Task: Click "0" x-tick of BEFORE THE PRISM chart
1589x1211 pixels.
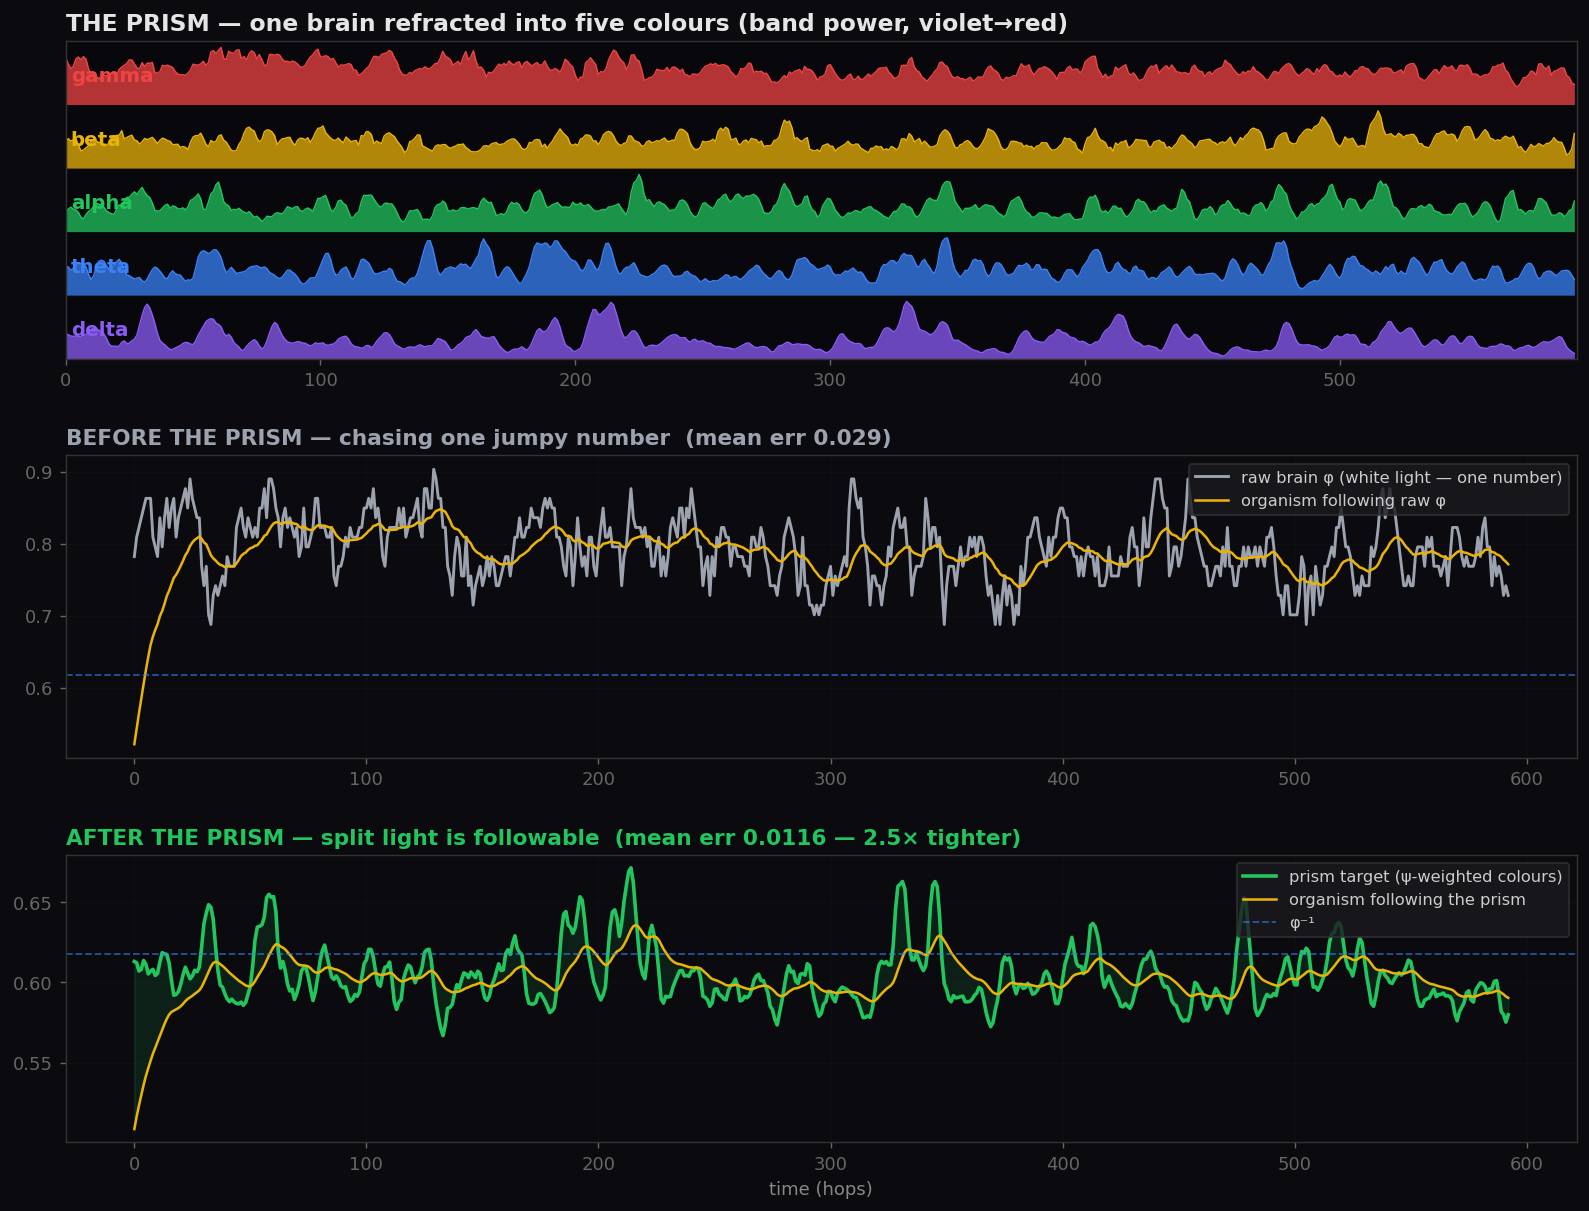Action: click(x=134, y=779)
